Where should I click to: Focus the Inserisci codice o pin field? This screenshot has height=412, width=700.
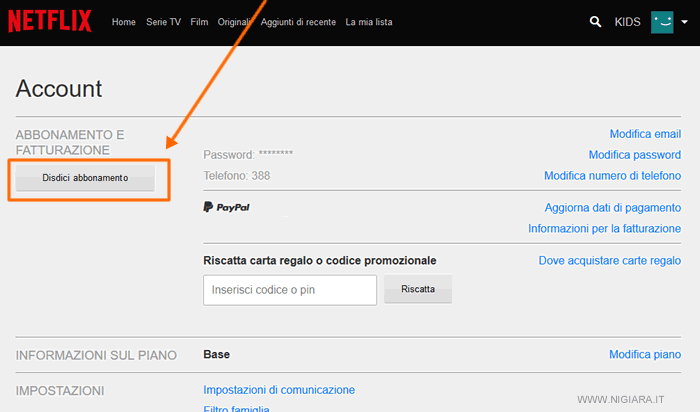pos(289,290)
